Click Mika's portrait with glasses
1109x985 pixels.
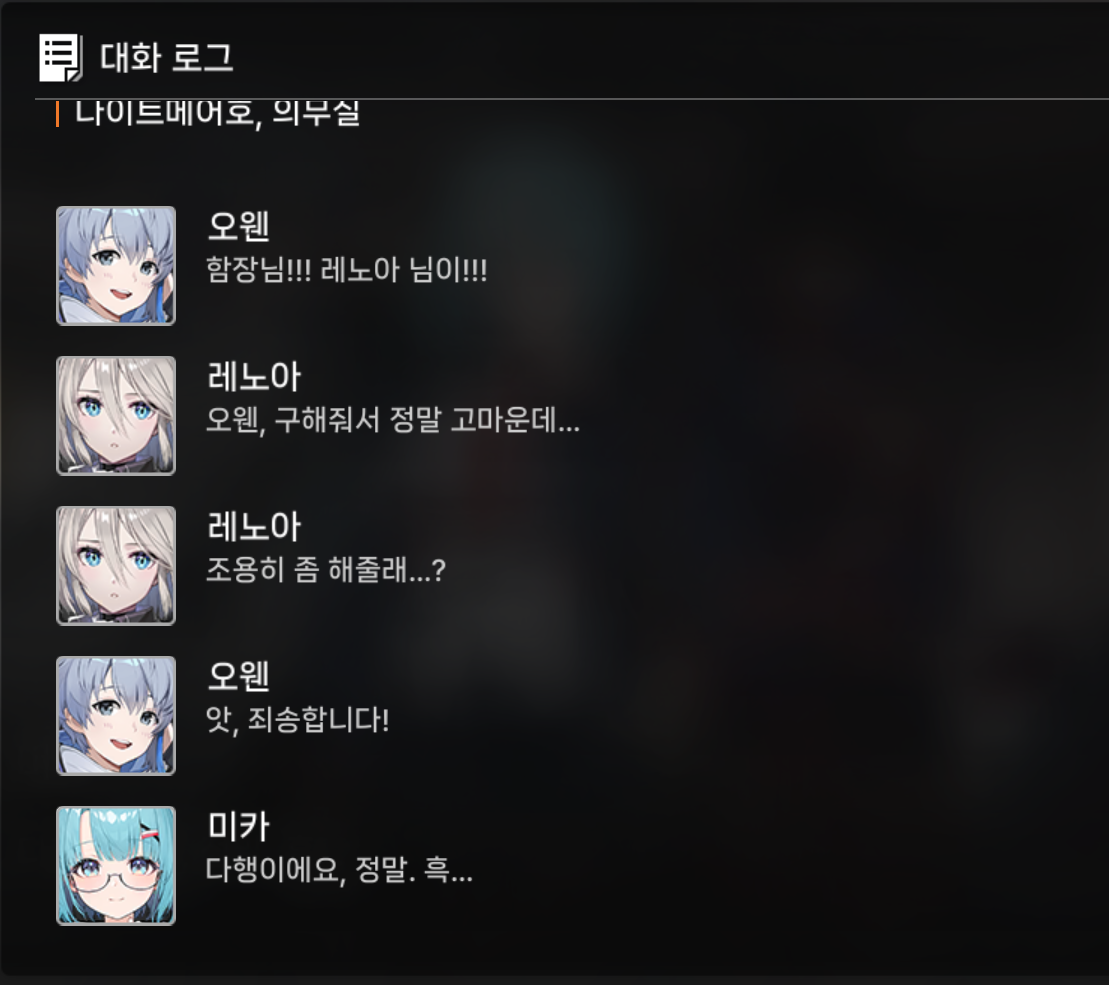116,865
